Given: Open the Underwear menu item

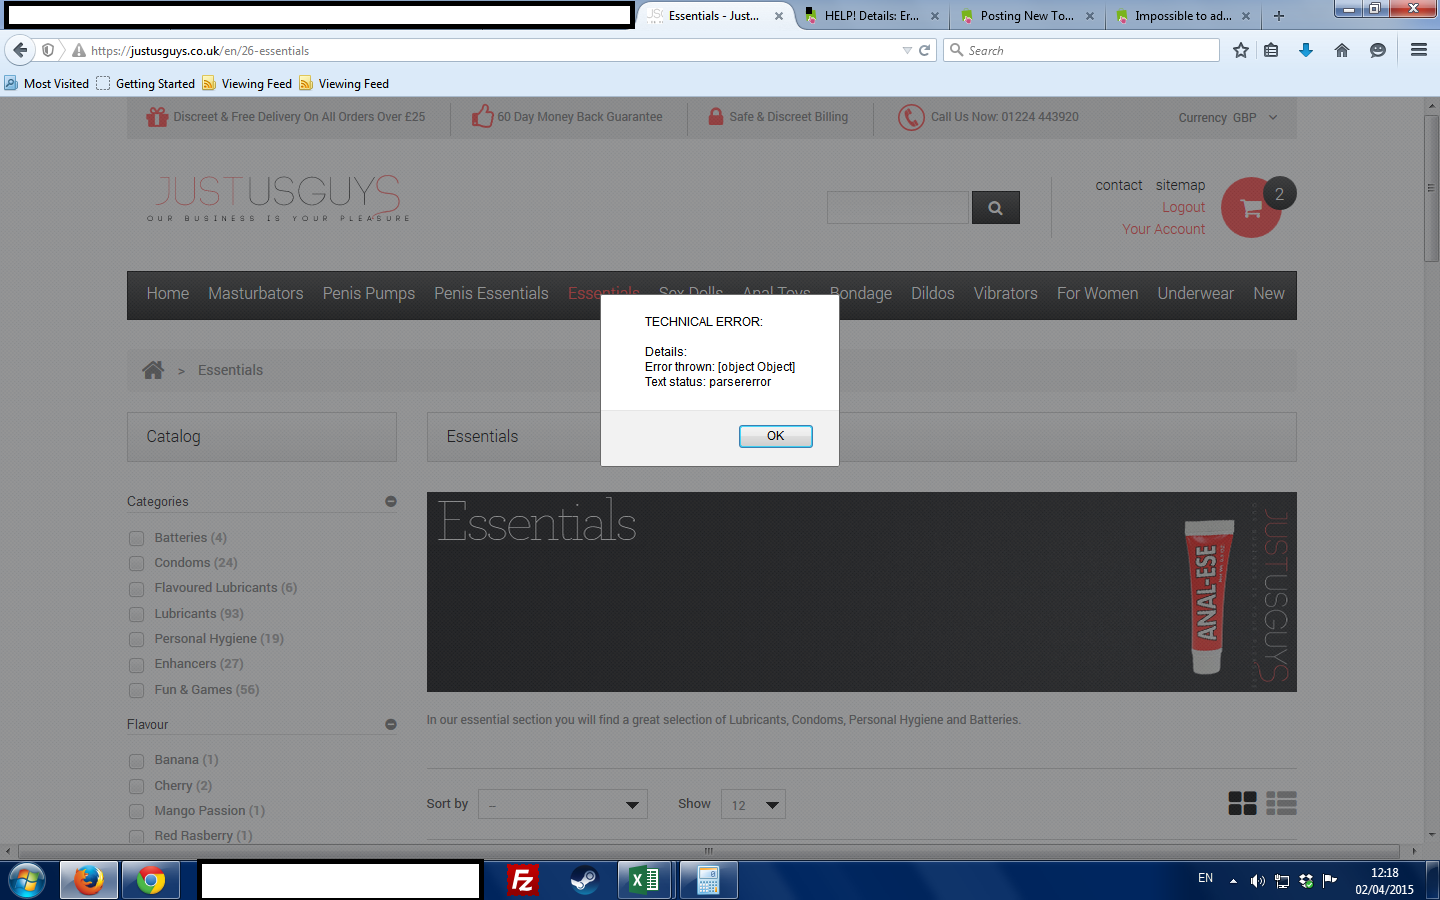Looking at the screenshot, I should click(x=1196, y=294).
